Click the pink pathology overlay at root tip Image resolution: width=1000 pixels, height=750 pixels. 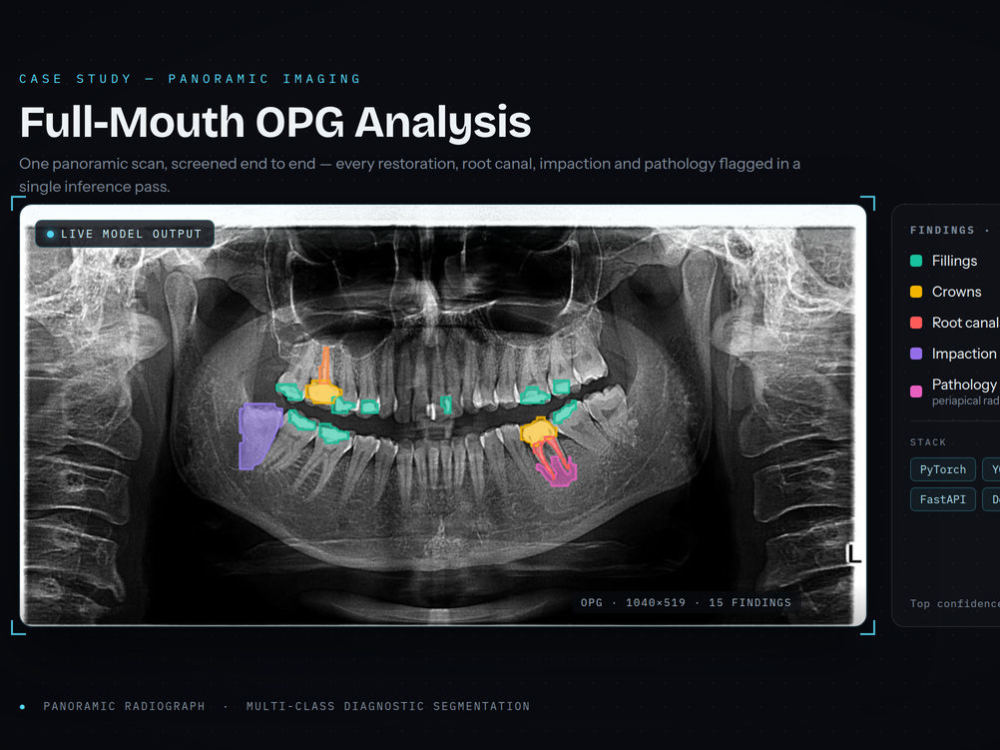click(559, 471)
